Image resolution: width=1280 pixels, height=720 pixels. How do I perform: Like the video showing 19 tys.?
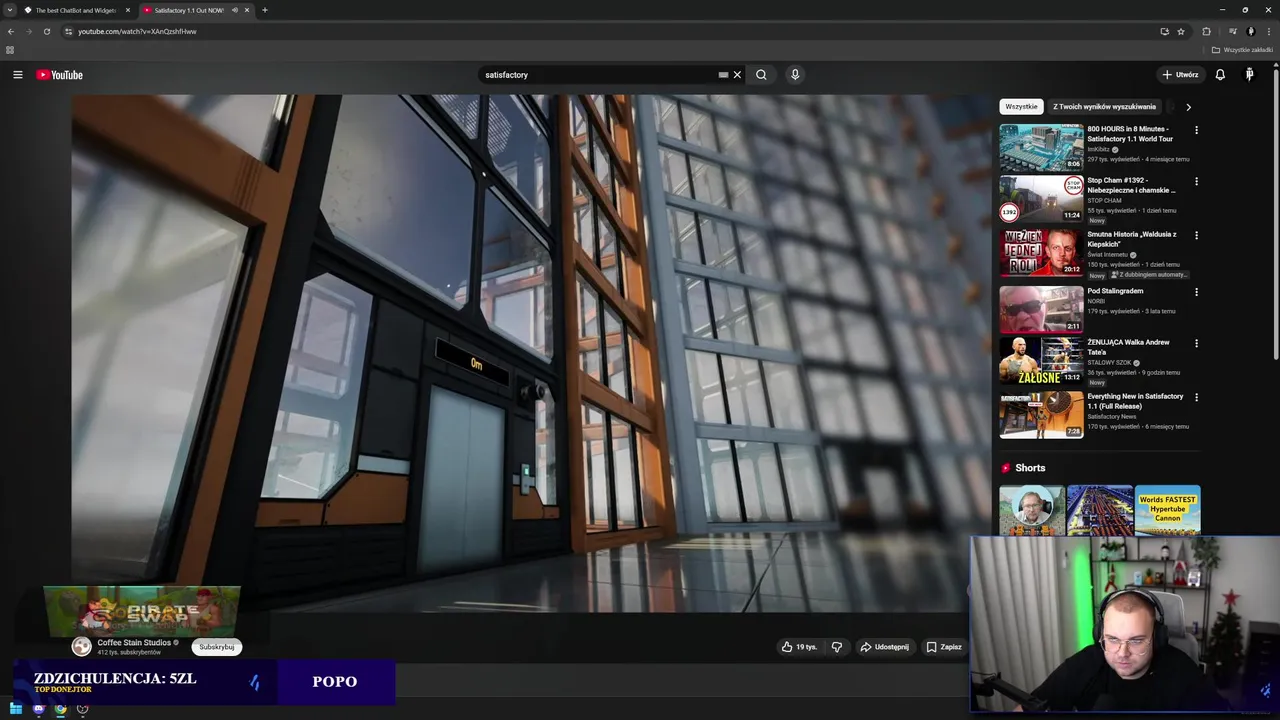(x=799, y=647)
